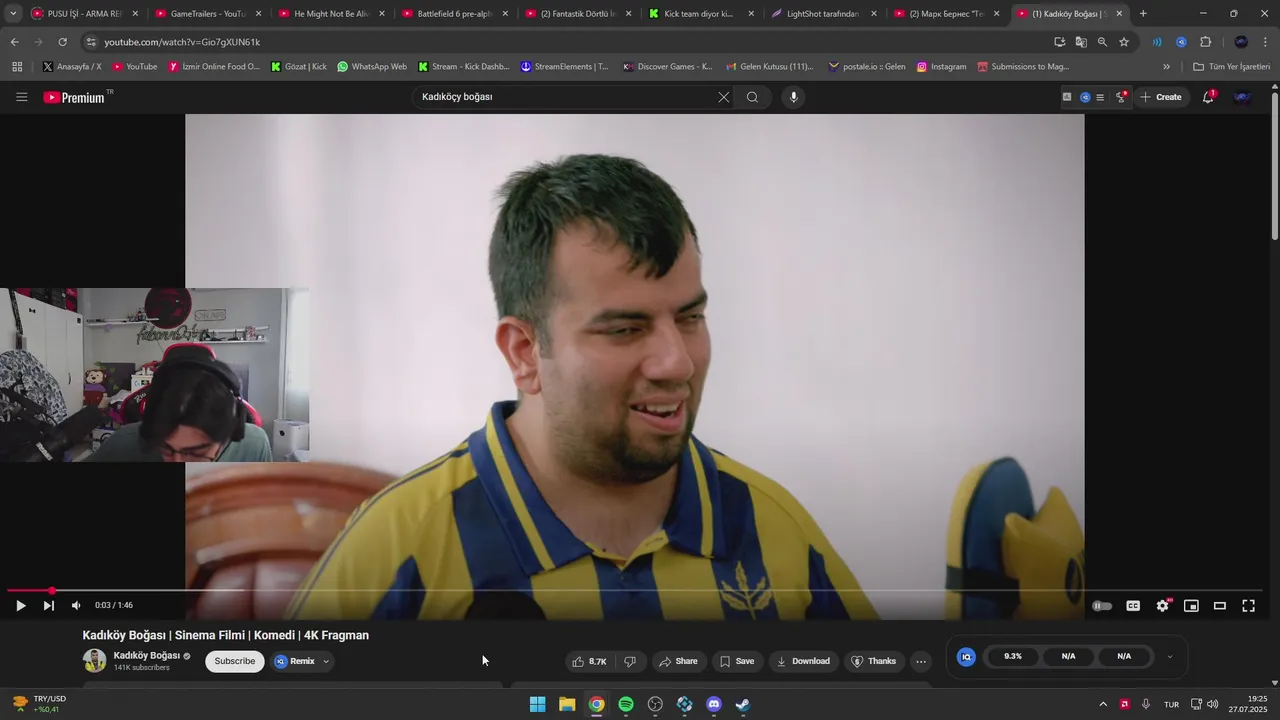Open the translate page icon
Viewport: 1280px width, 720px height.
pyautogui.click(x=1081, y=42)
